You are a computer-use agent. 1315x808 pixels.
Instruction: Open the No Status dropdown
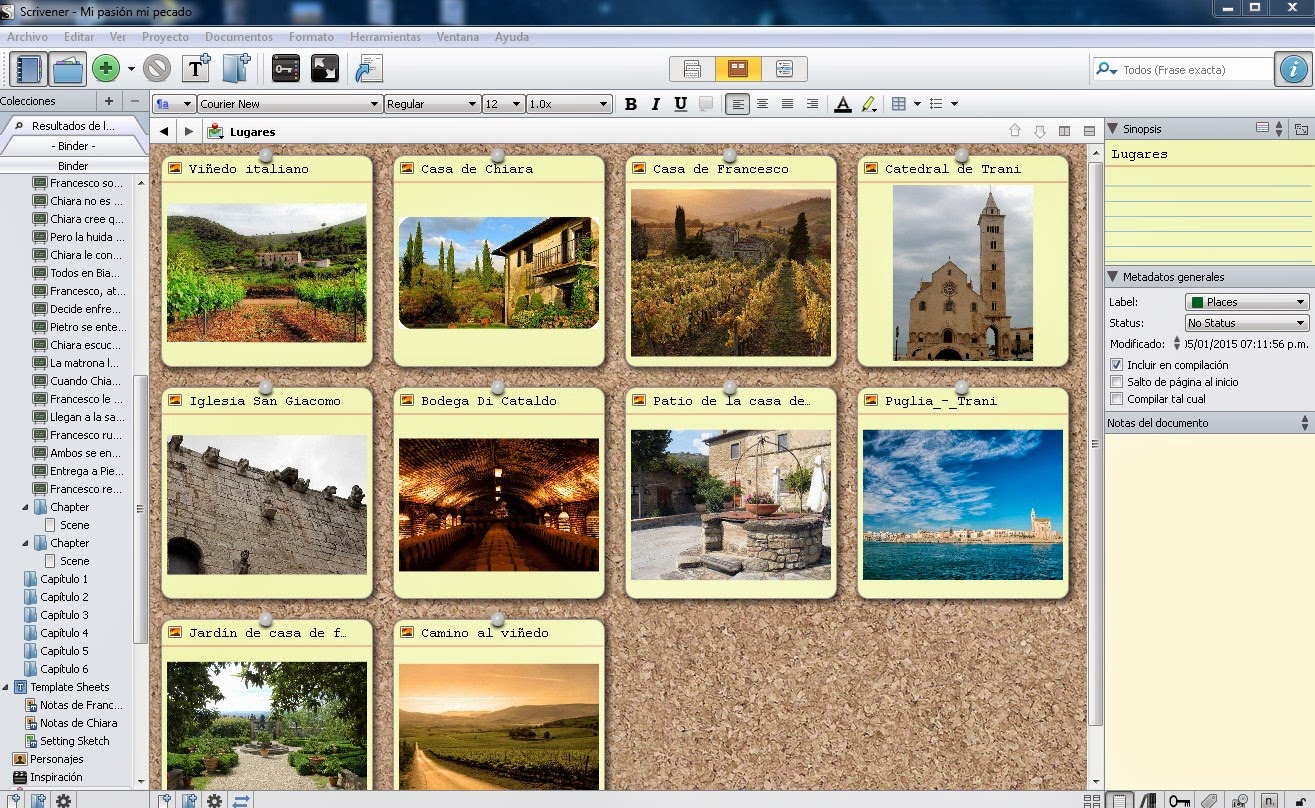point(1246,323)
